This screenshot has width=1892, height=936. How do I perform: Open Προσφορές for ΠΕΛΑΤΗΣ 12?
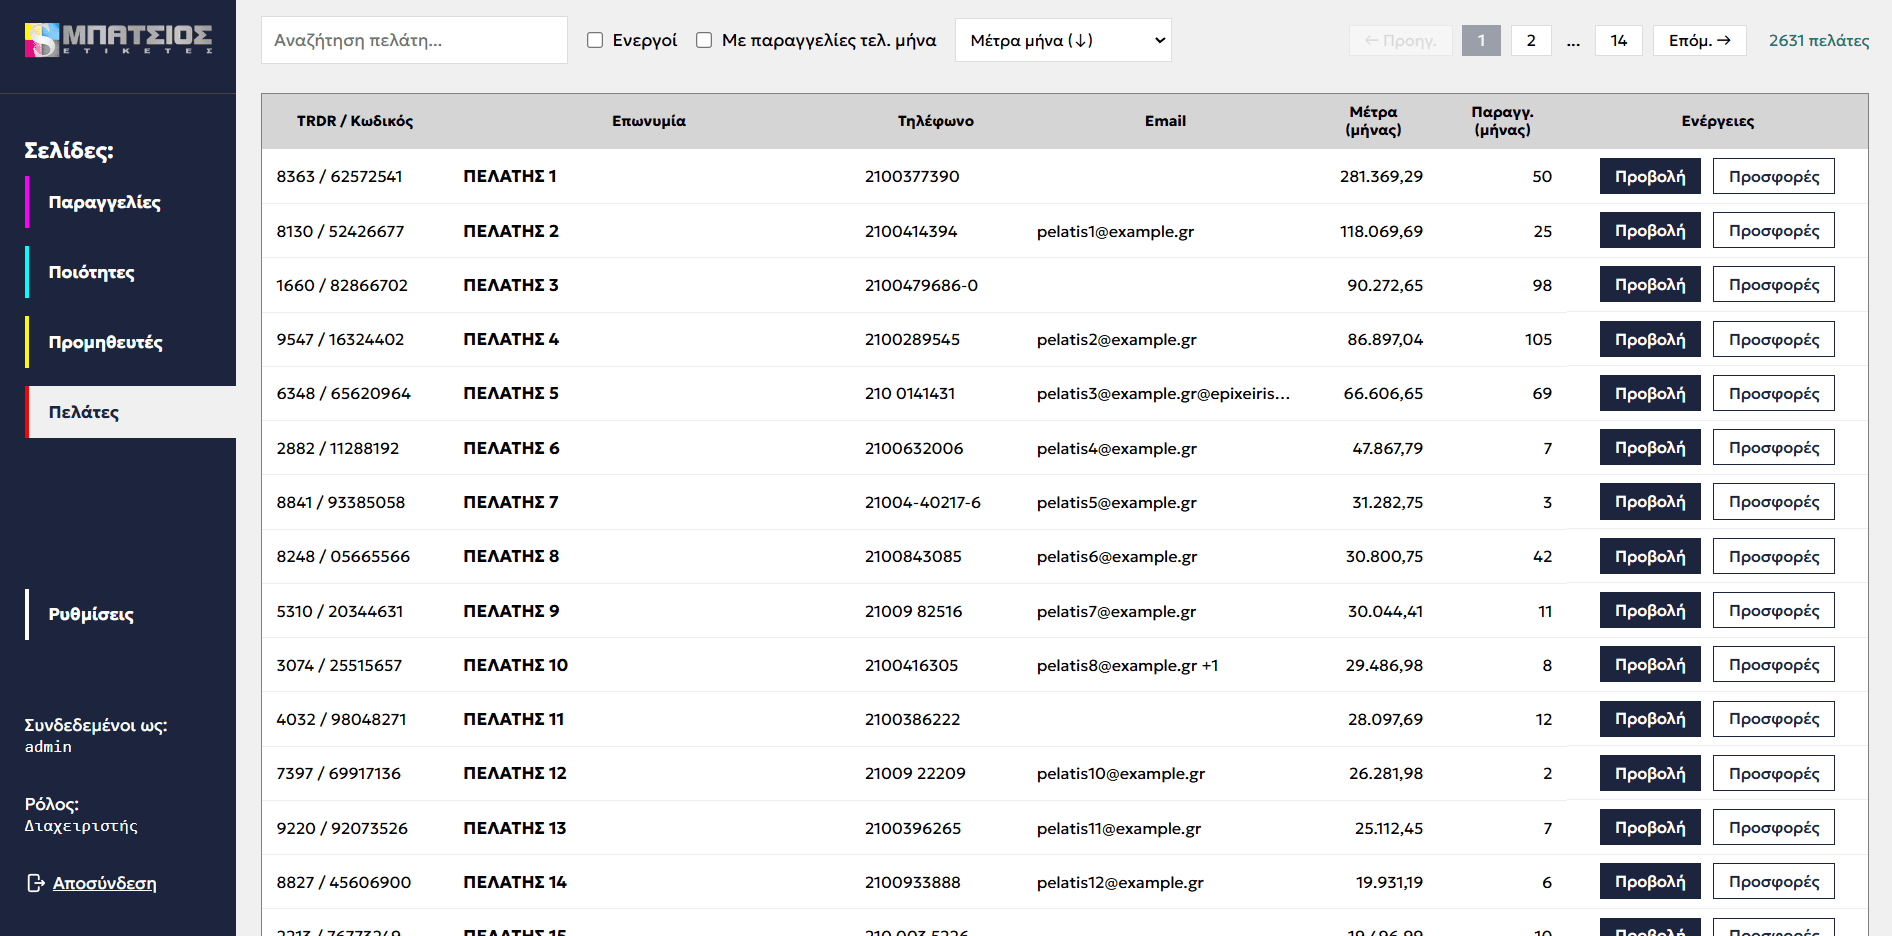[x=1773, y=773]
